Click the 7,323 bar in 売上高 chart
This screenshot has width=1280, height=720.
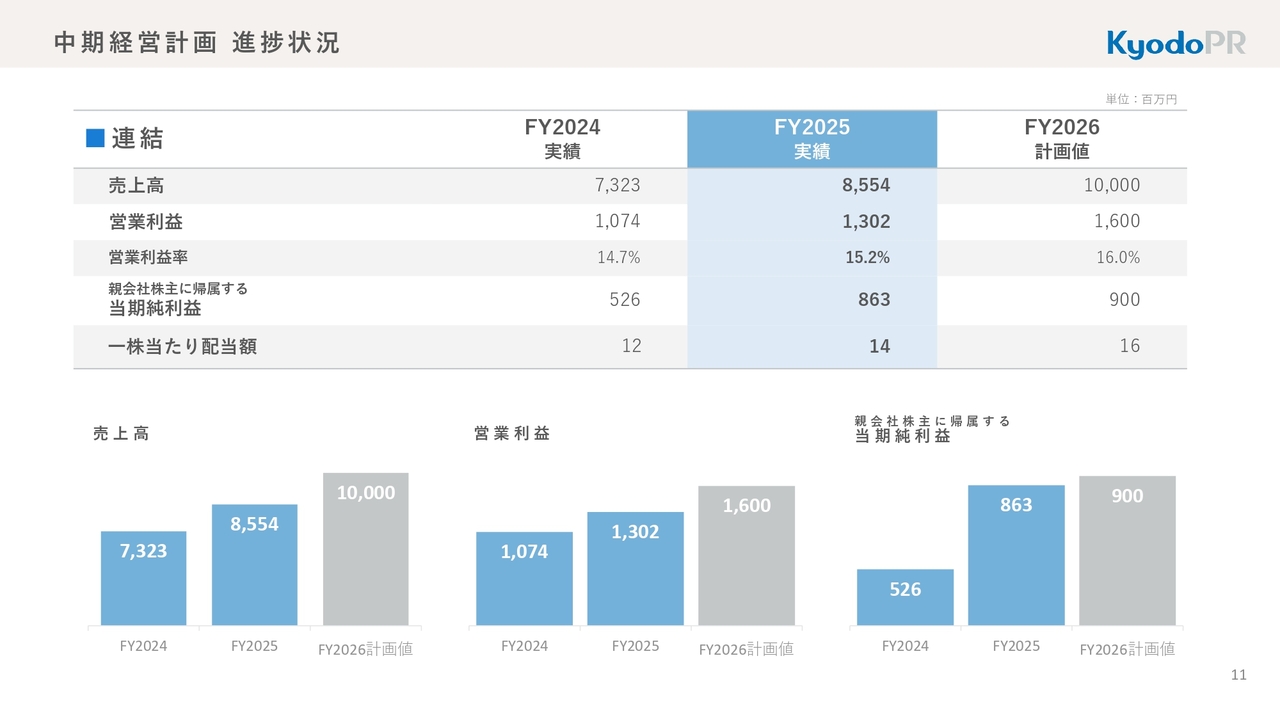pos(143,578)
